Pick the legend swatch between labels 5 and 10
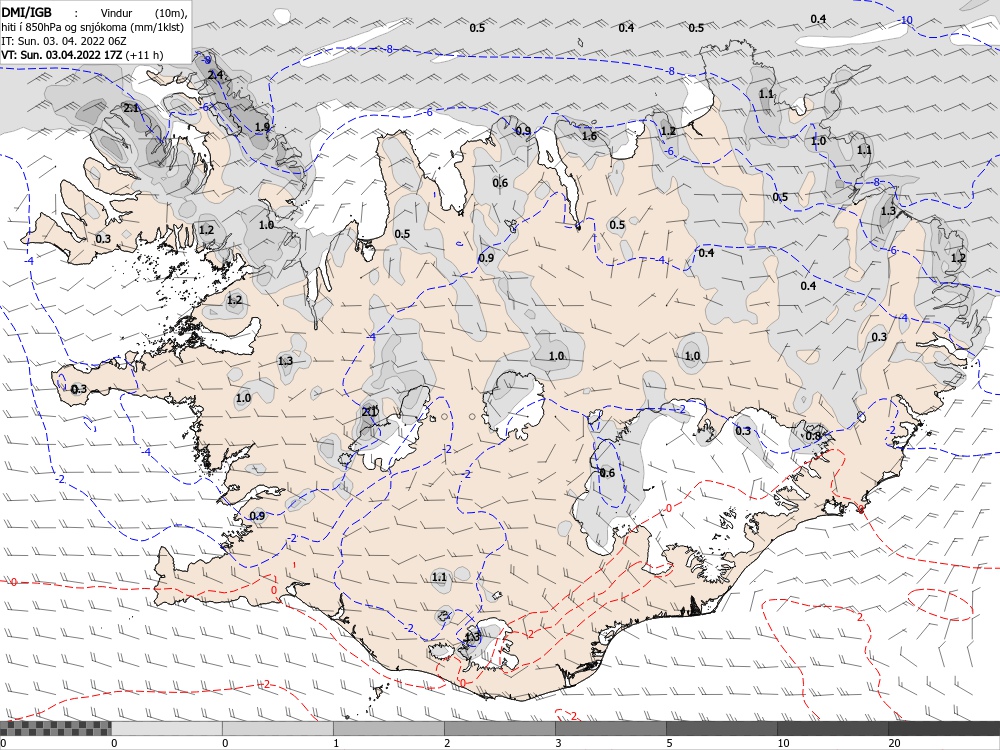This screenshot has width=1000, height=750. (x=721, y=728)
